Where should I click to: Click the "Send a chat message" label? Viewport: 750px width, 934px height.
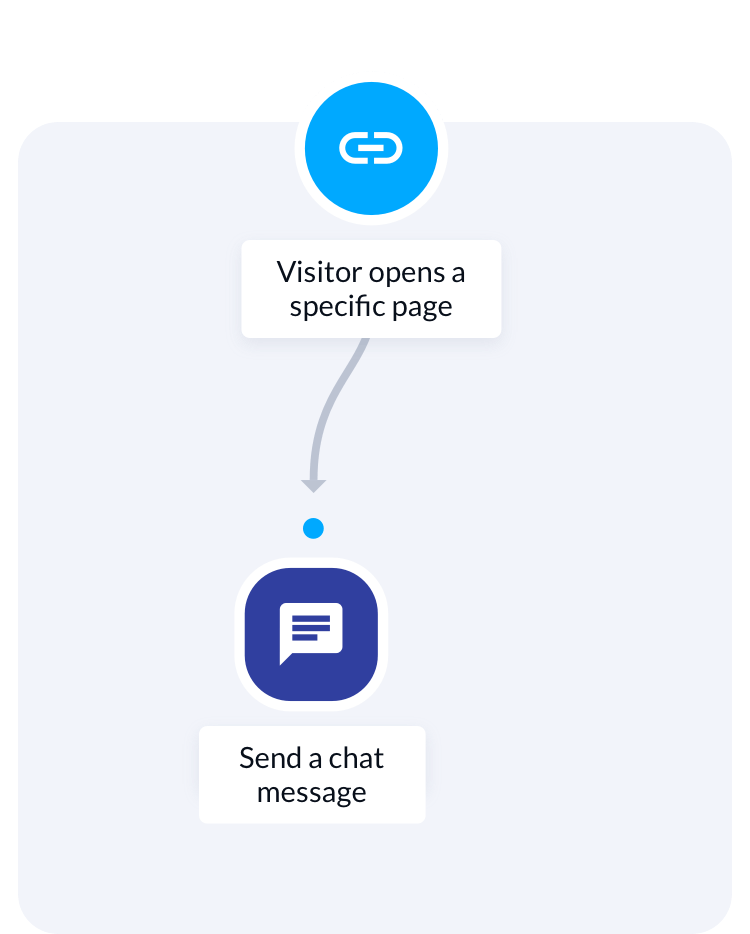coord(312,774)
